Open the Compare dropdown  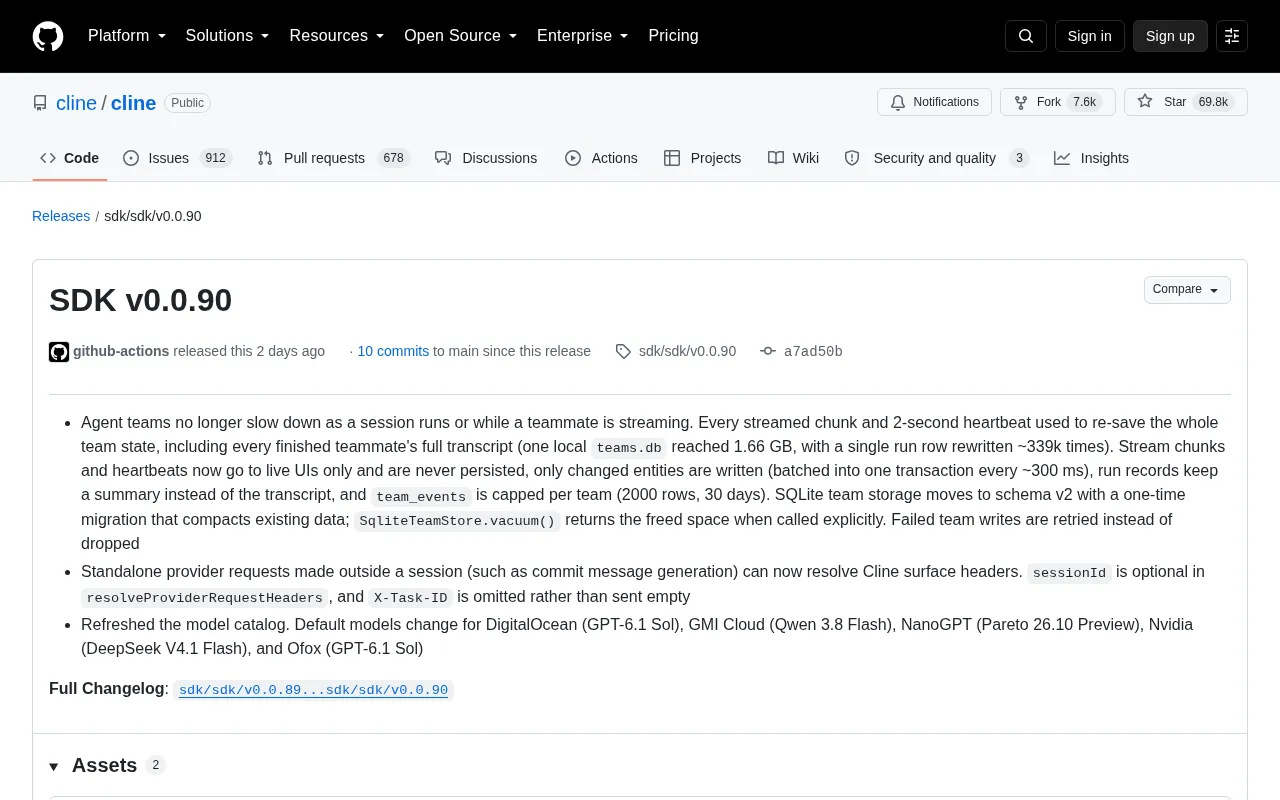pyautogui.click(x=1187, y=290)
